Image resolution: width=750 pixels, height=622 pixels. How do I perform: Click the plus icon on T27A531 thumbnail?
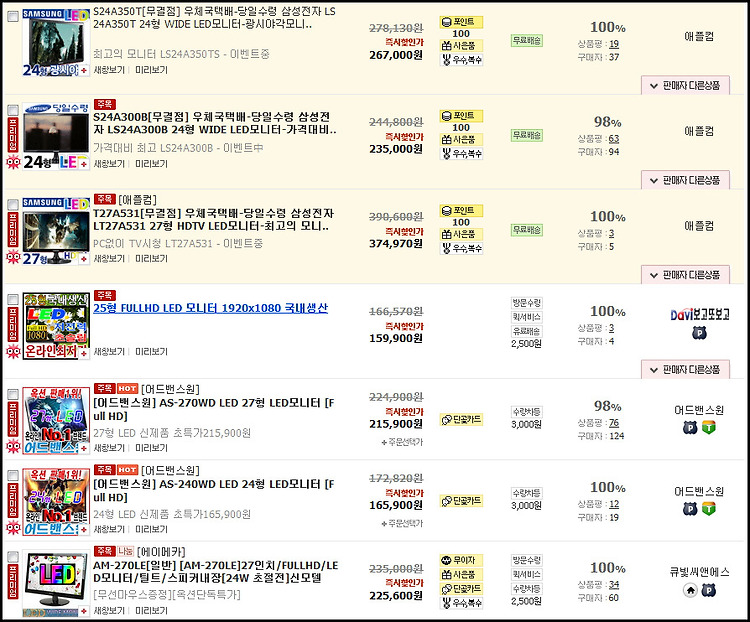point(84,259)
